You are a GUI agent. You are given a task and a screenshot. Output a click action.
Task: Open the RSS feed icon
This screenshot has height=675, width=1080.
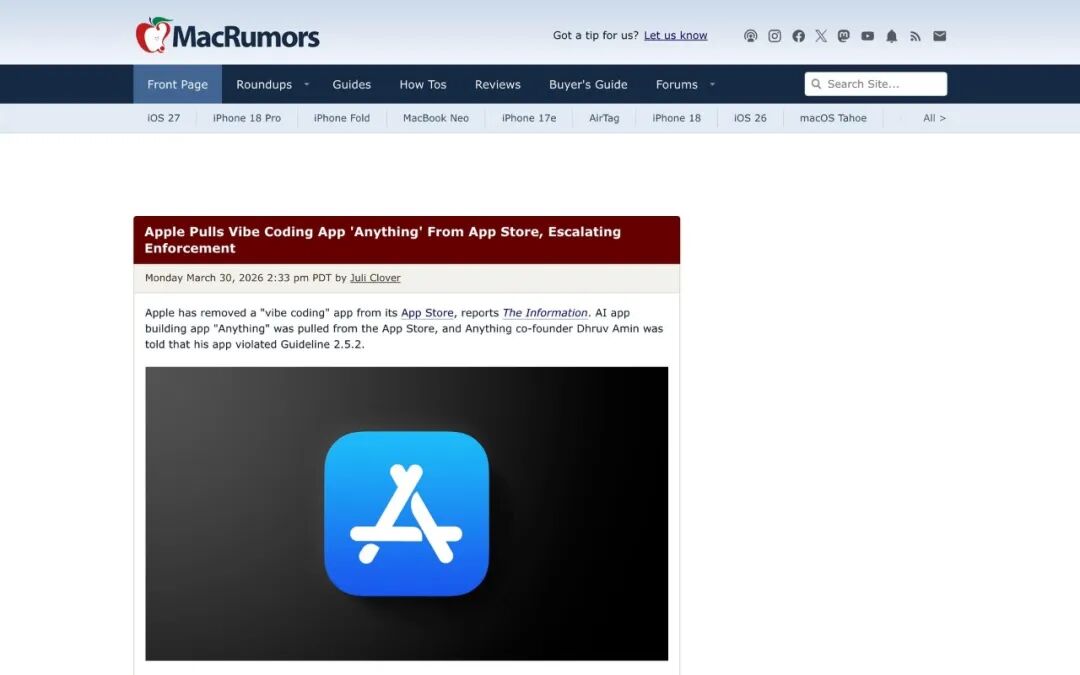tap(915, 36)
